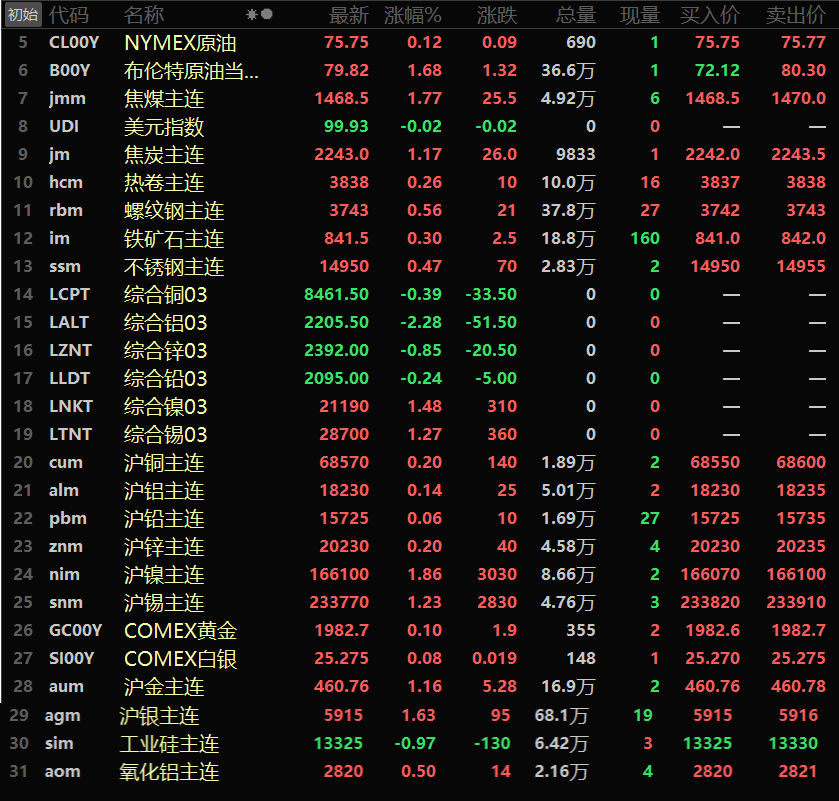Select the NYMEX原油 row name
The image size is (839, 801).
tap(180, 43)
